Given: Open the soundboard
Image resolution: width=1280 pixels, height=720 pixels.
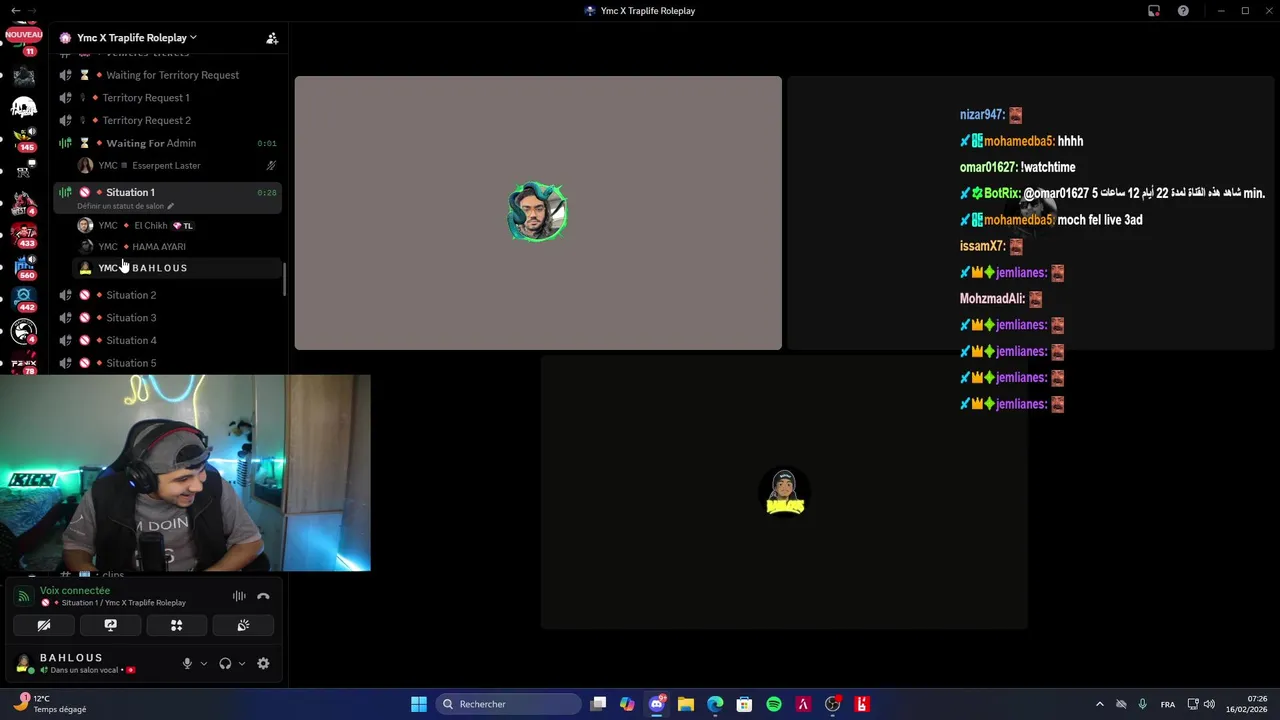Looking at the screenshot, I should pos(243,625).
